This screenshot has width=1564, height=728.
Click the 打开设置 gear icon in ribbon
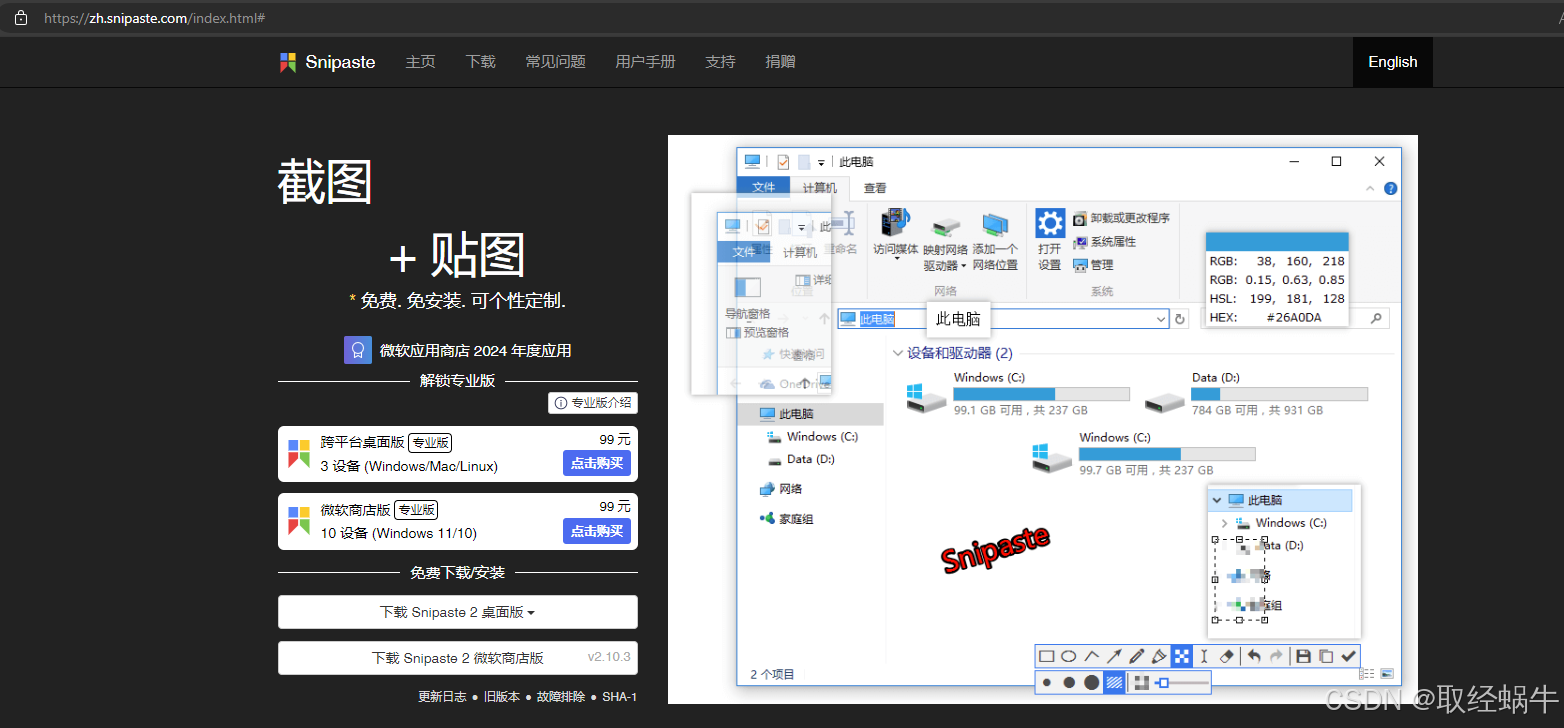tap(1050, 223)
